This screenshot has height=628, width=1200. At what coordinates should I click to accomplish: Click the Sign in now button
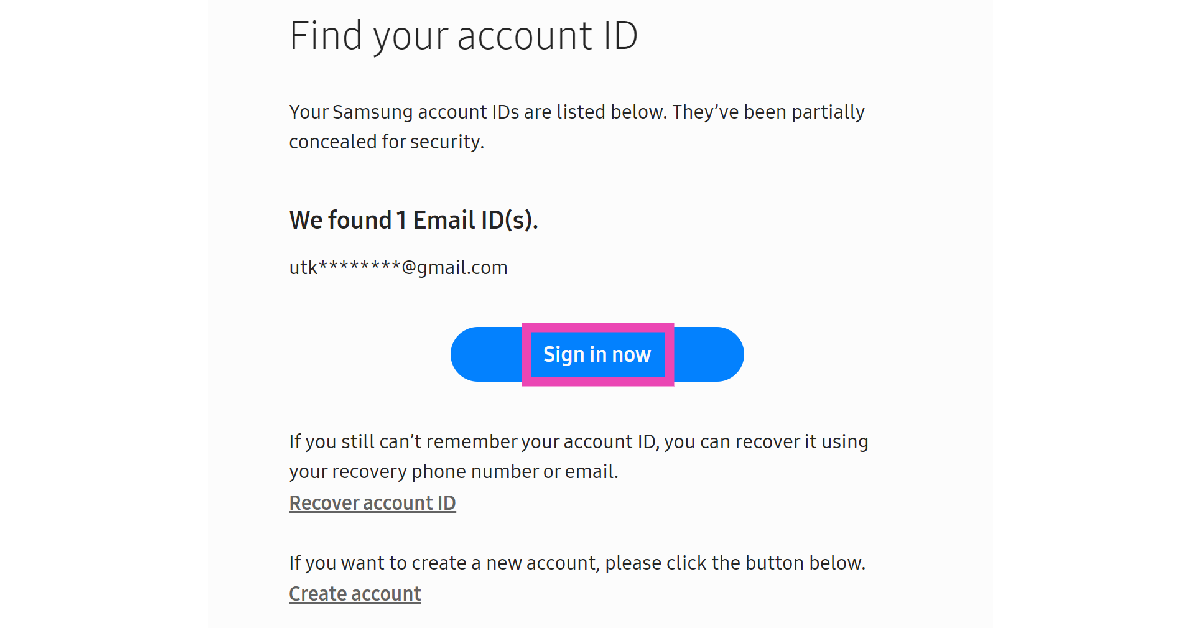tap(597, 355)
